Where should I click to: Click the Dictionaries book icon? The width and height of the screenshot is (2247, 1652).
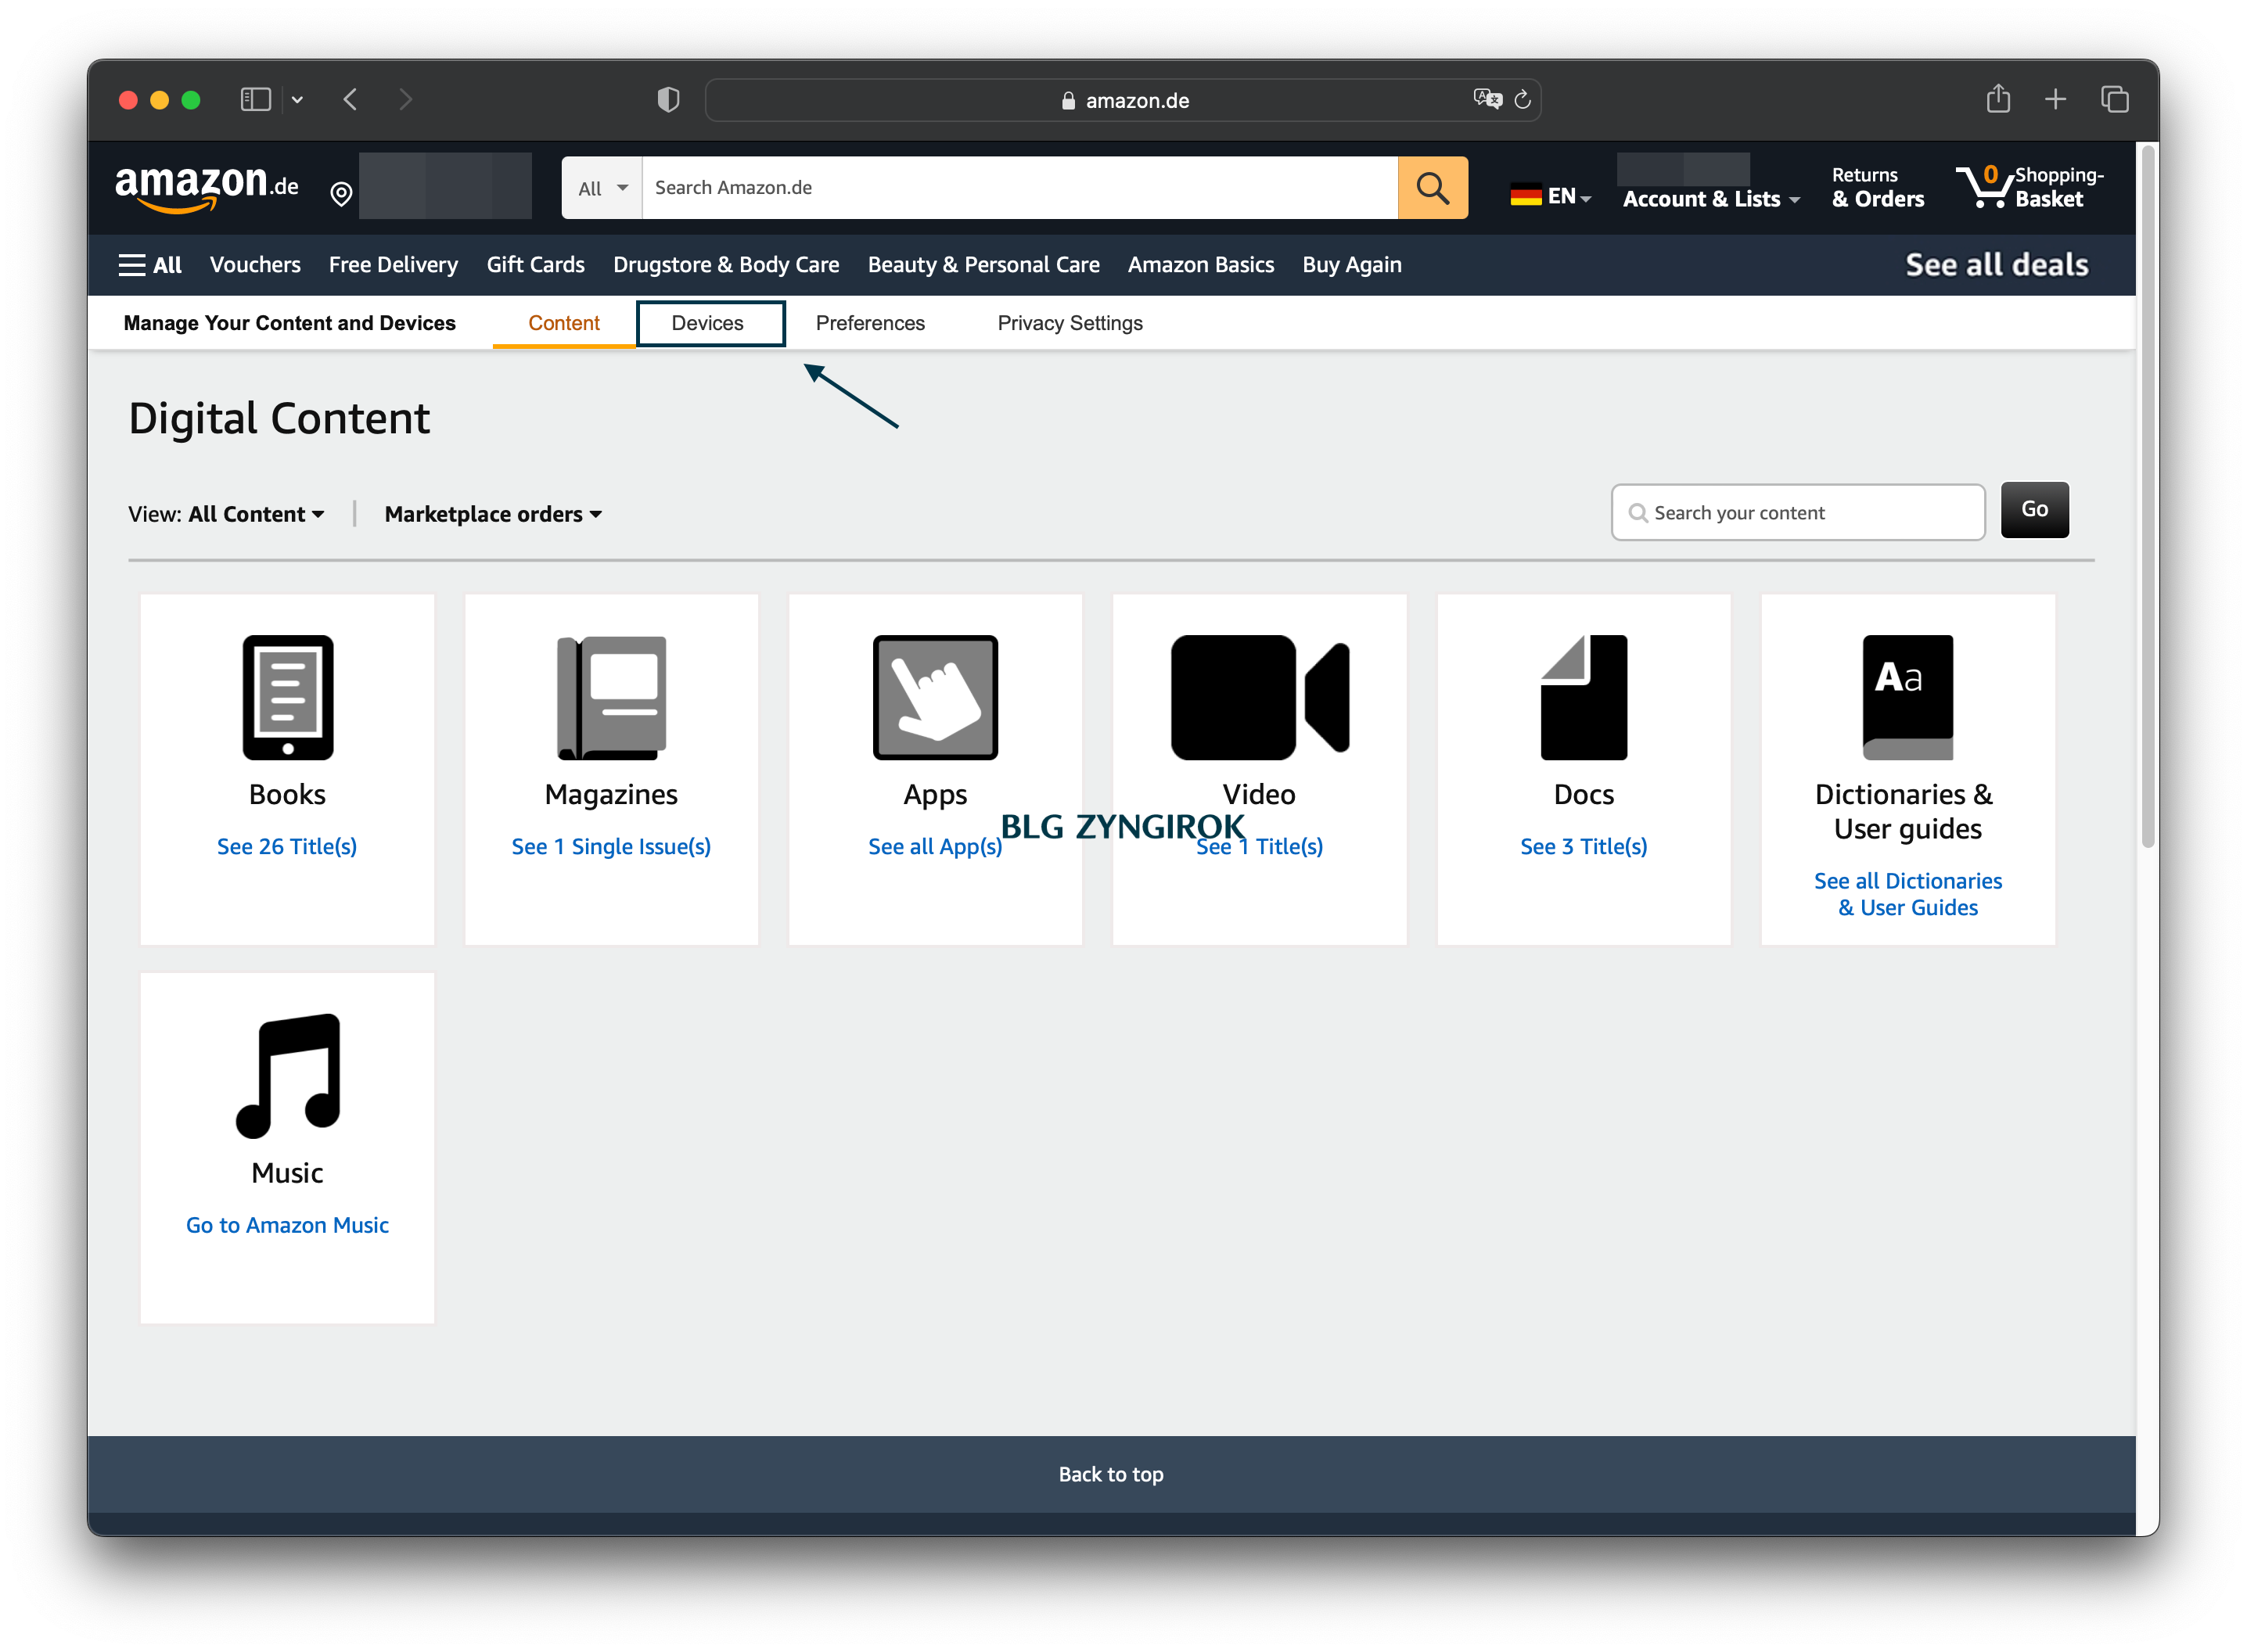tap(1907, 697)
